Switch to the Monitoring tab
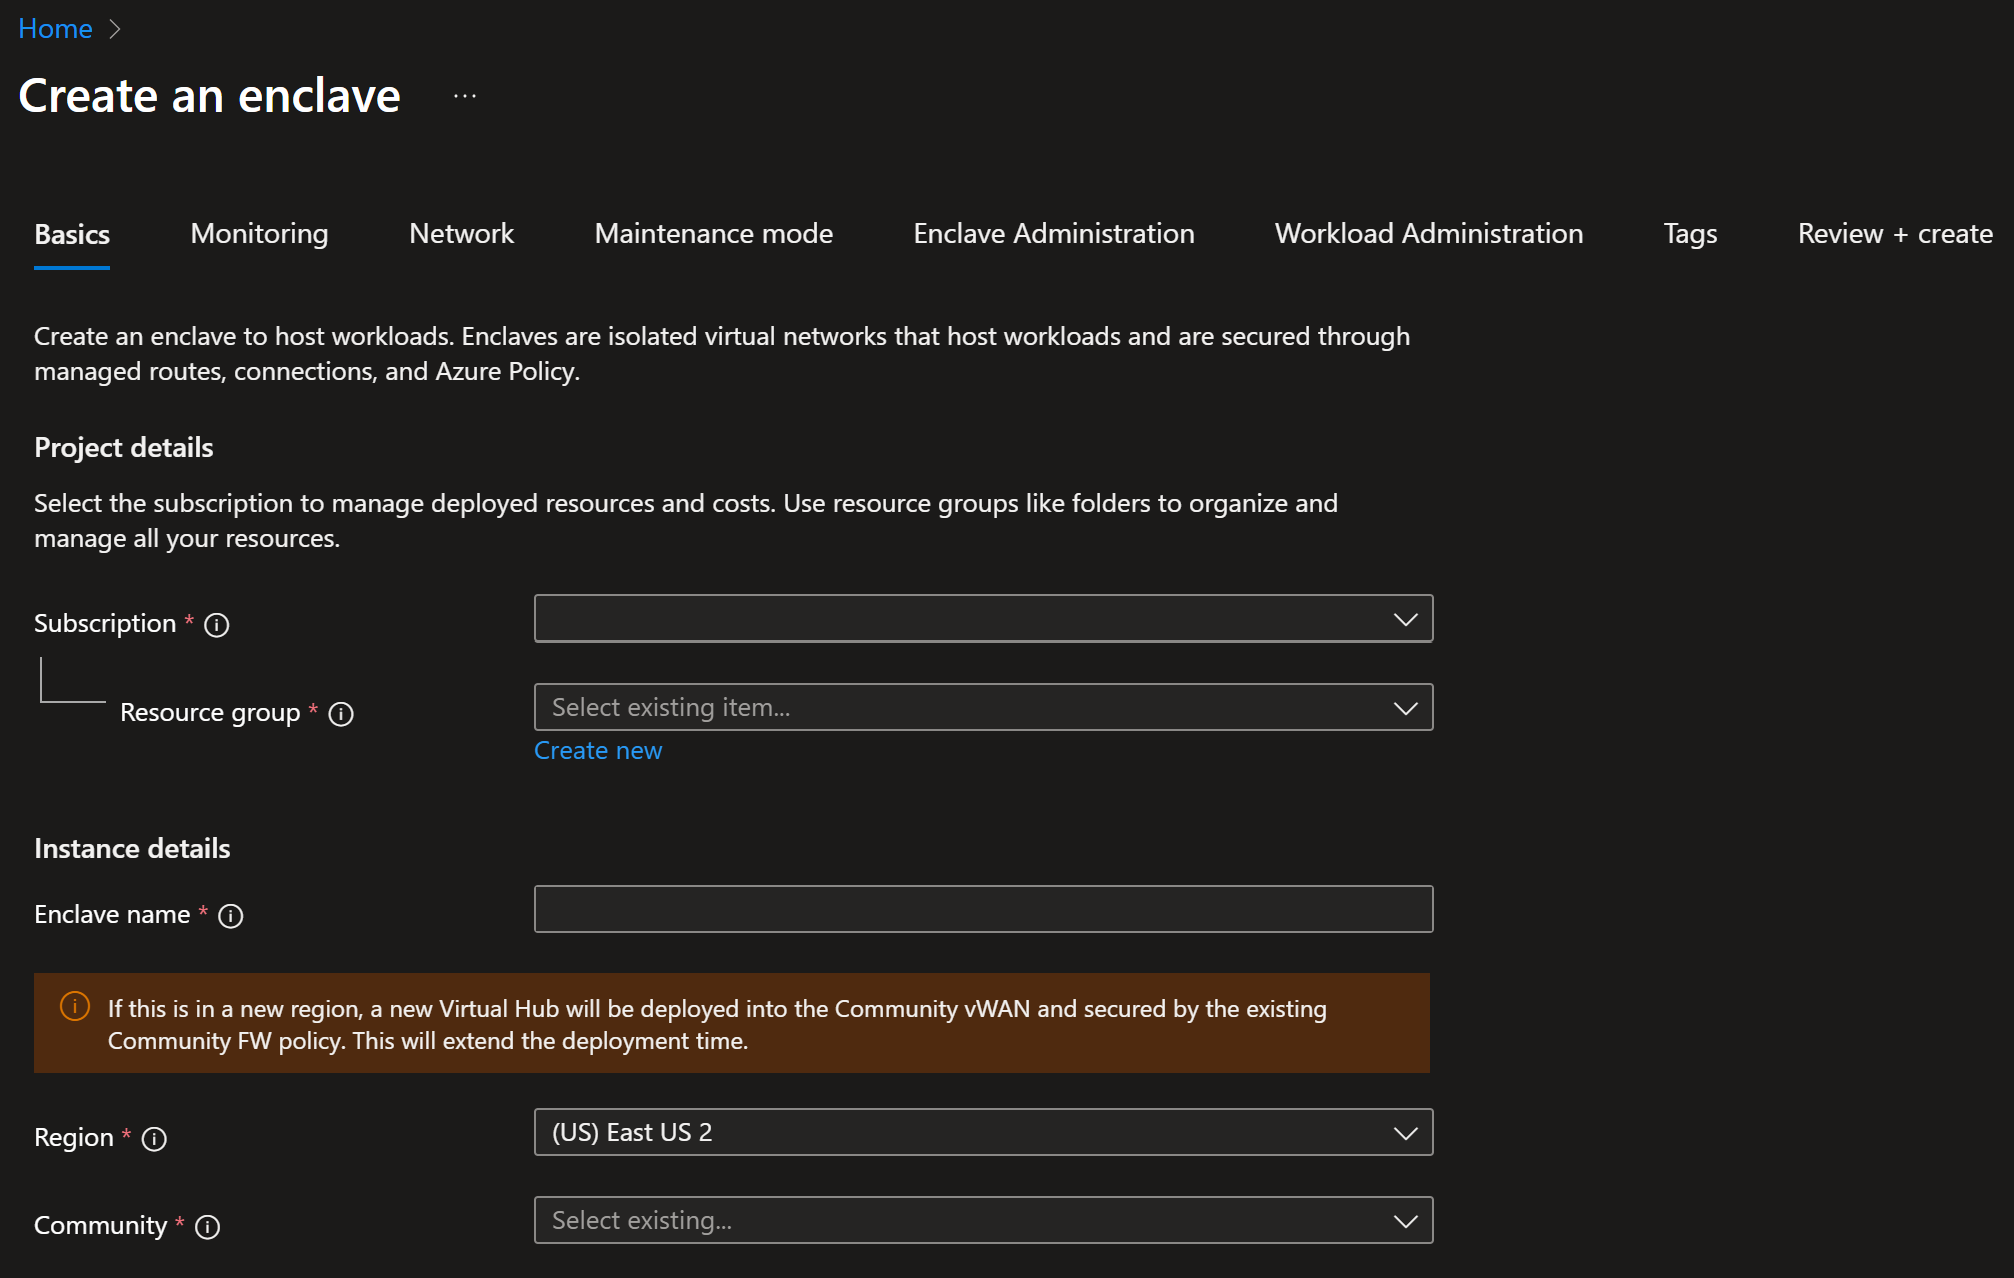This screenshot has width=2014, height=1278. click(x=259, y=234)
